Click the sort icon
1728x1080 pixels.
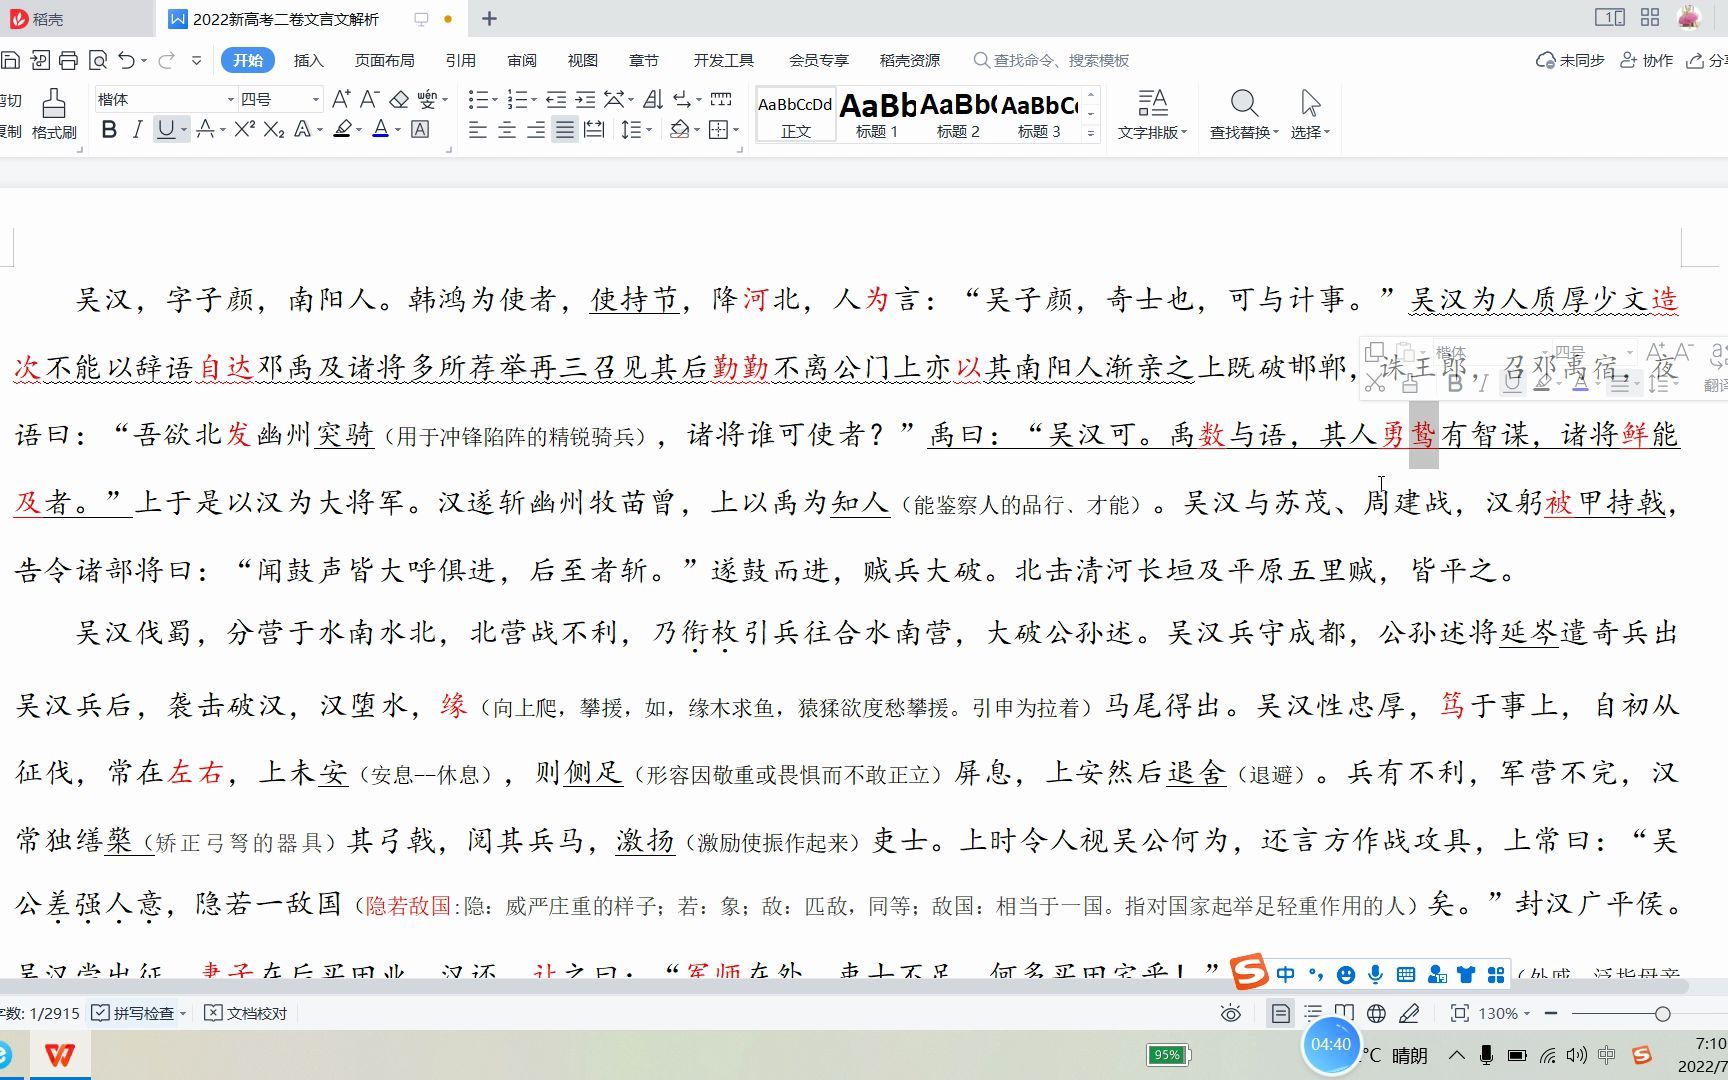pyautogui.click(x=653, y=99)
